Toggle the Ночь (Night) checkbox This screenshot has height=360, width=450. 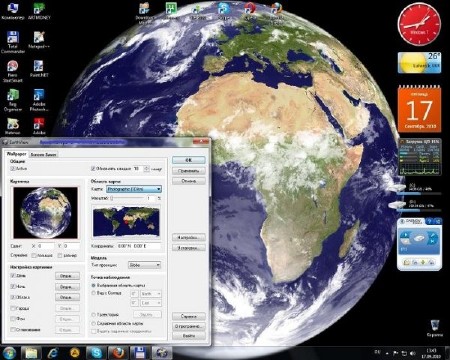[13, 286]
